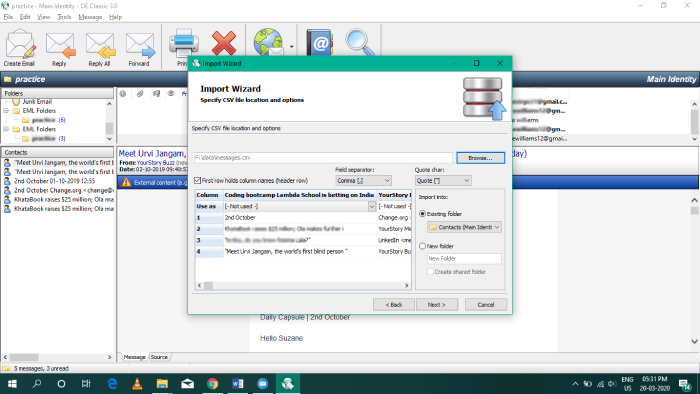700x394 pixels.
Task: Click the YourStory Buzz sender link
Action: click(x=155, y=163)
